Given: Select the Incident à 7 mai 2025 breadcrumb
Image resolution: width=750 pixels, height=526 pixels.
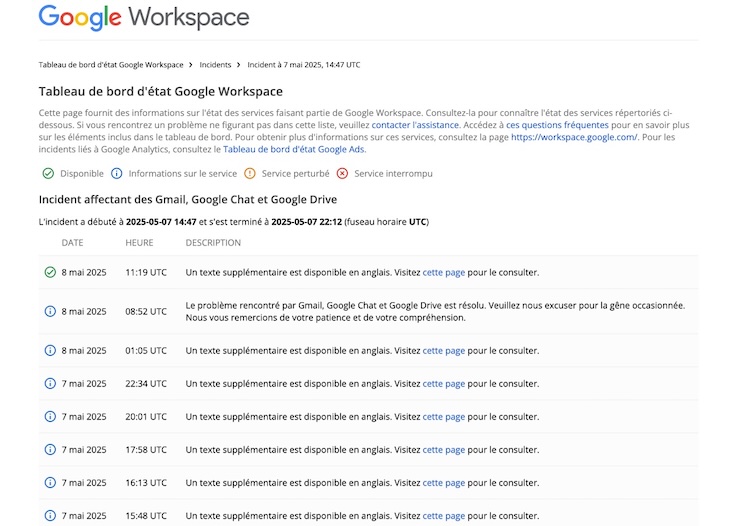Looking at the screenshot, I should pyautogui.click(x=304, y=65).
